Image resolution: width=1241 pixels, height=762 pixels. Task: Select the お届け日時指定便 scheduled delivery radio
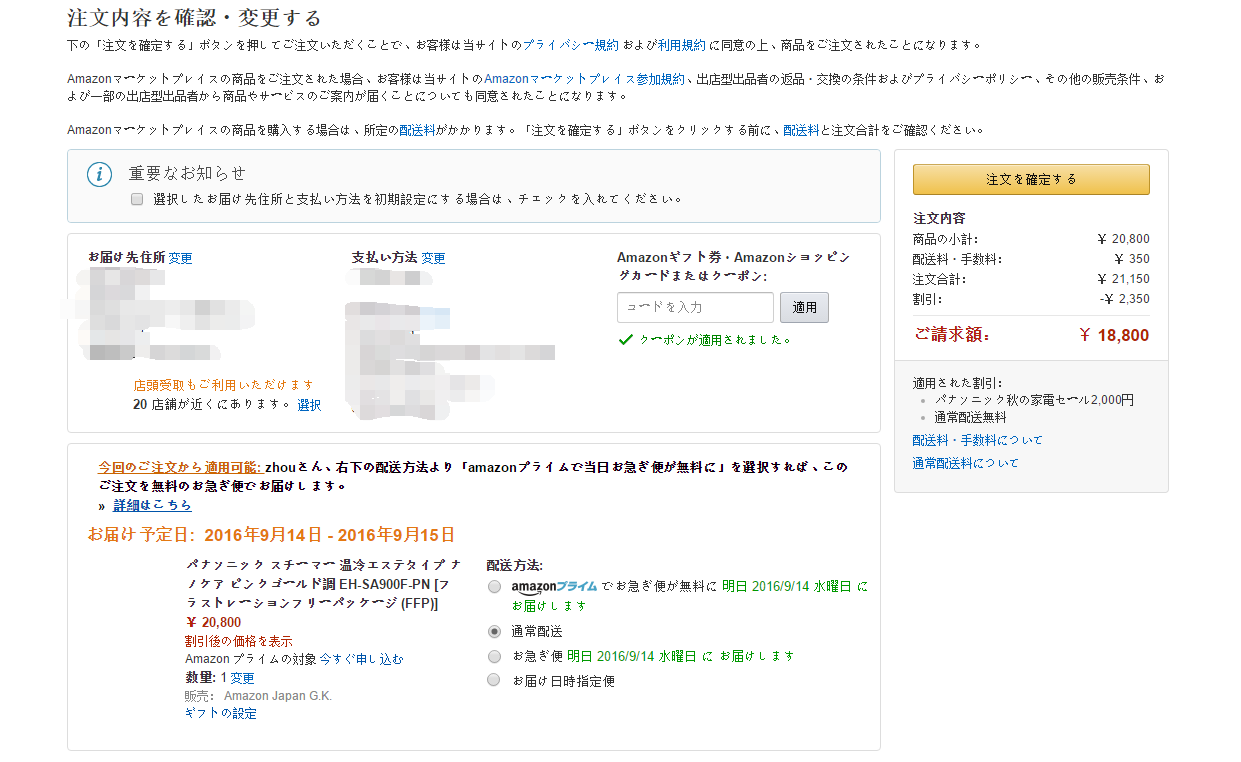(494, 681)
